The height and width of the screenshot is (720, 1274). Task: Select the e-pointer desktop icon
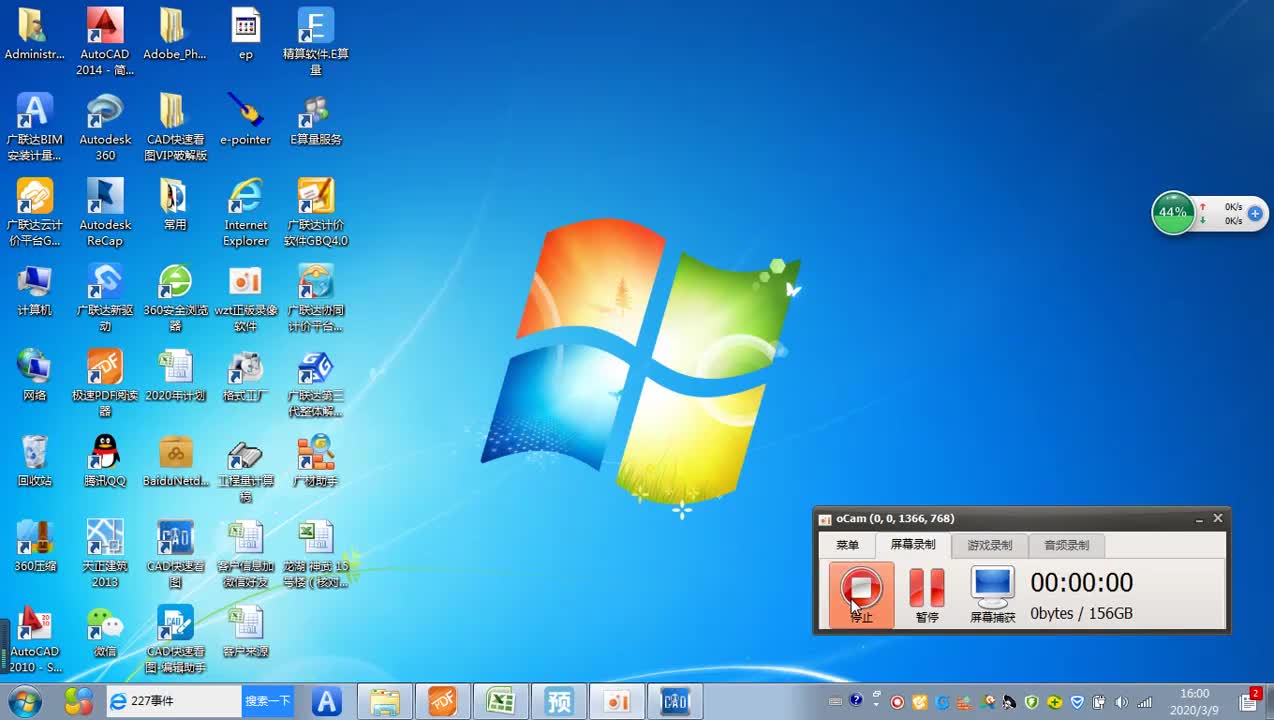coord(246,119)
